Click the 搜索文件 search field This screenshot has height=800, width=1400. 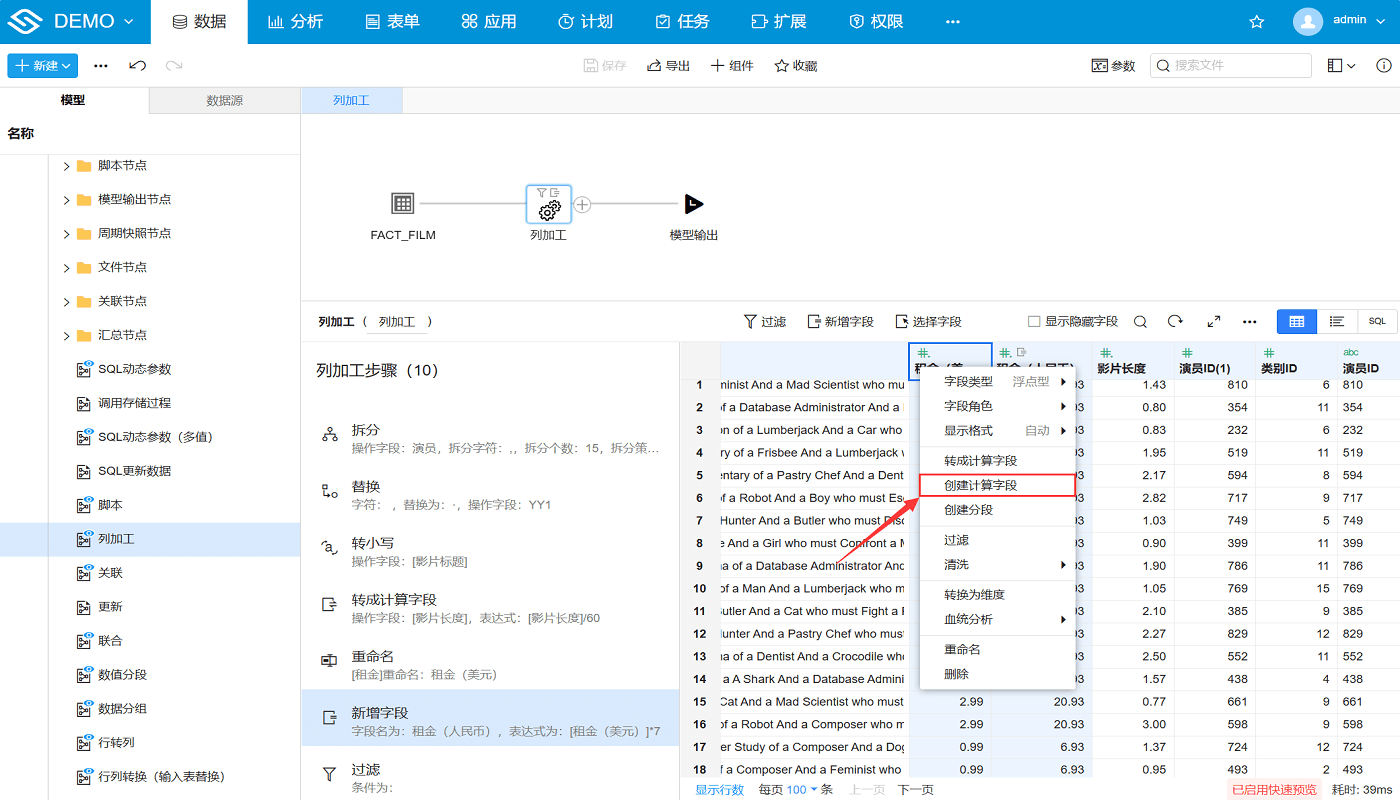(x=1235, y=65)
